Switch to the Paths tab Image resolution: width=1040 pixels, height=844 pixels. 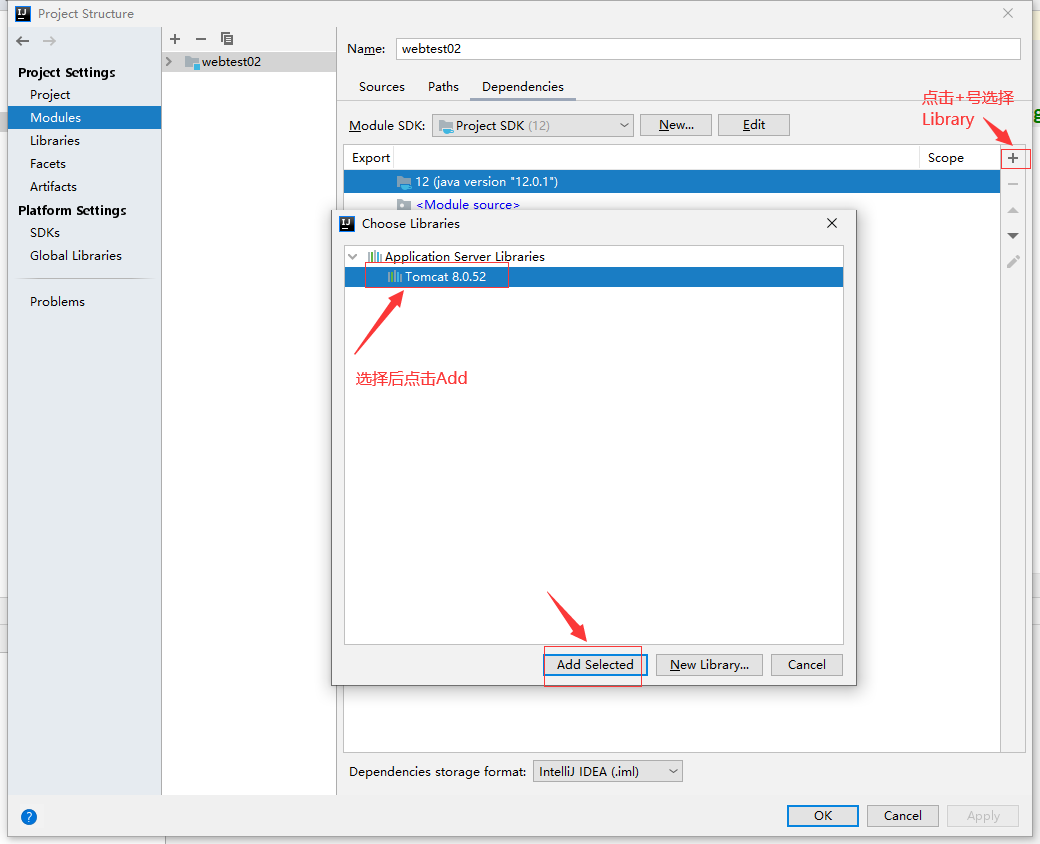click(x=443, y=87)
